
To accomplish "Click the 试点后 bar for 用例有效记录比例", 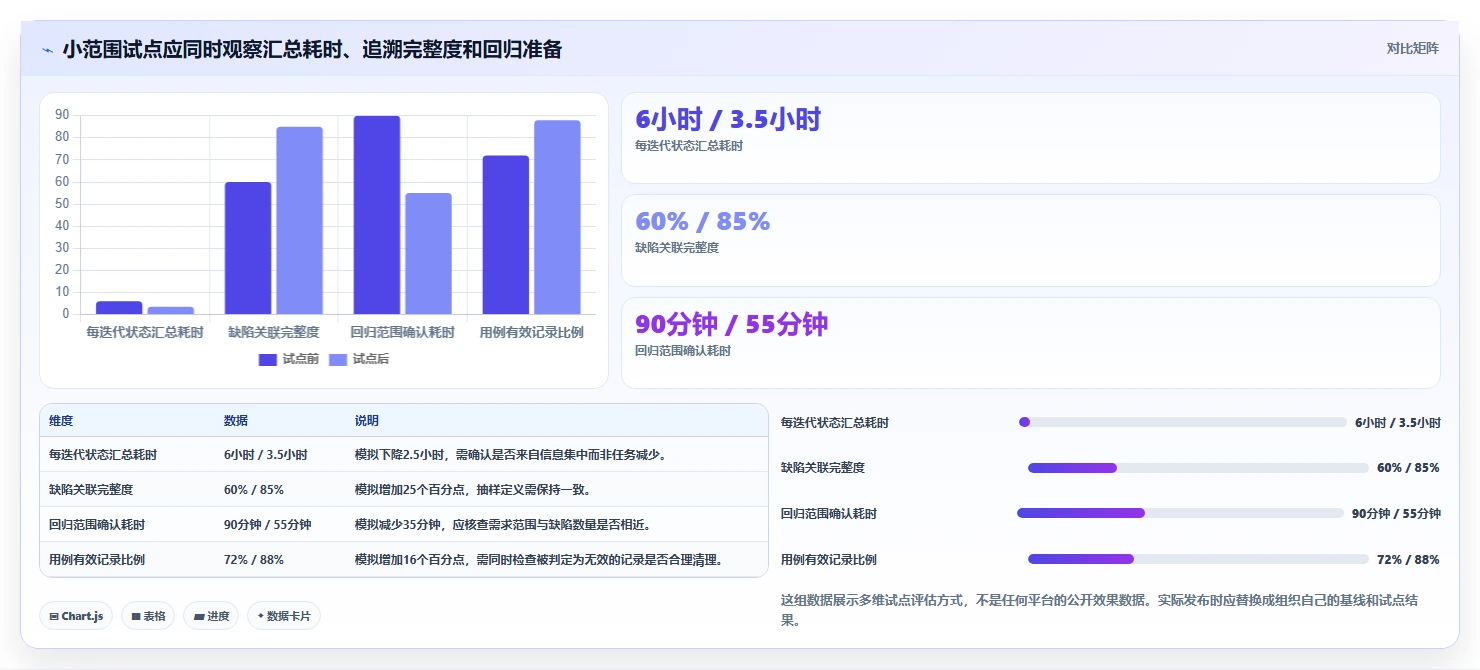I will point(557,217).
